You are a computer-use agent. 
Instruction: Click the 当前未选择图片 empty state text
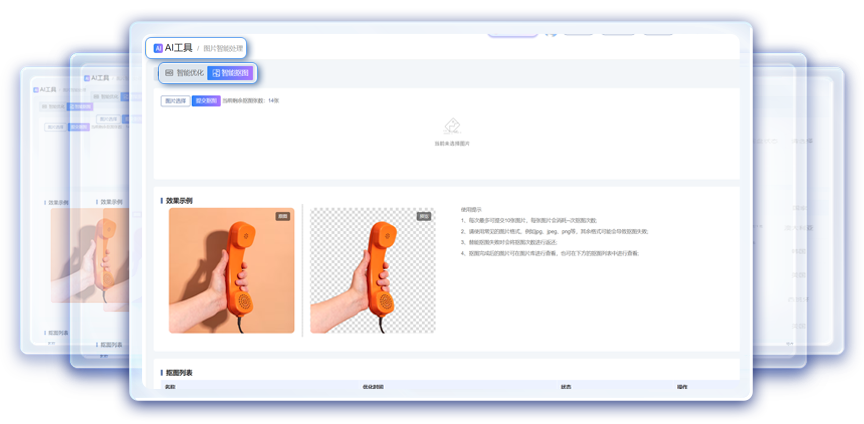point(452,144)
